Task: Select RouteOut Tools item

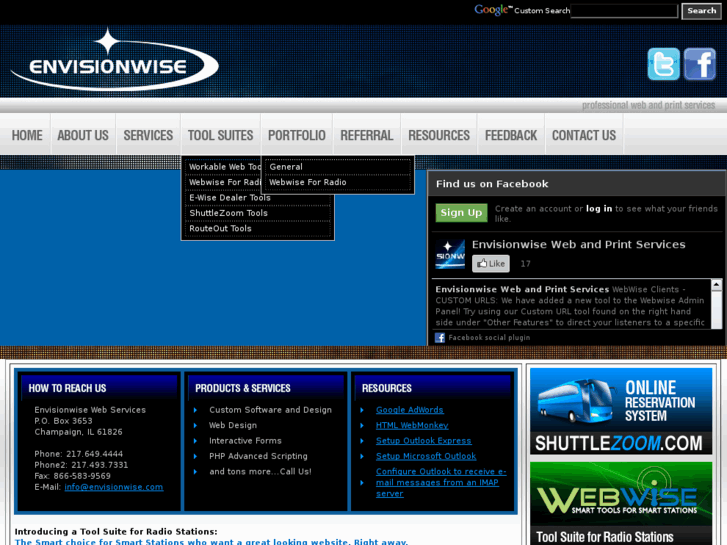Action: 257,228
